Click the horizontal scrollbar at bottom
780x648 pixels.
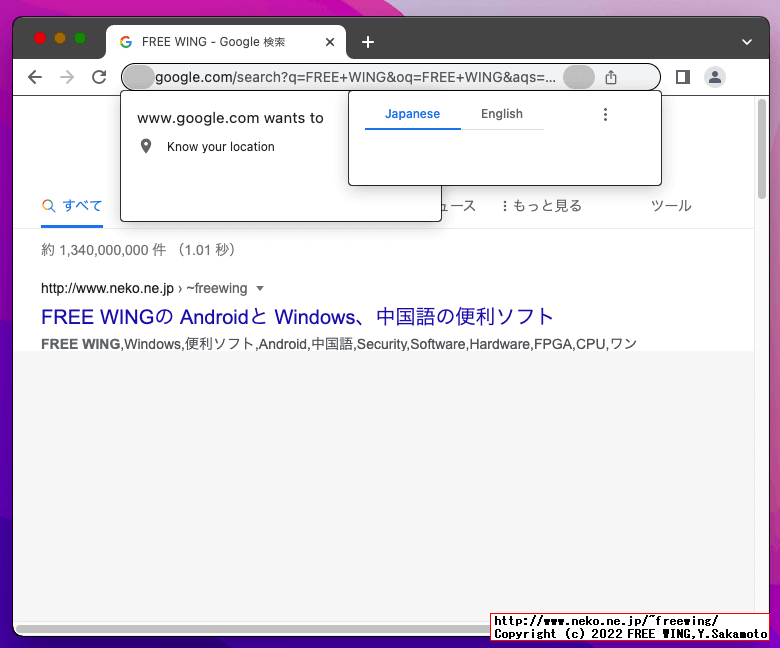(254, 629)
